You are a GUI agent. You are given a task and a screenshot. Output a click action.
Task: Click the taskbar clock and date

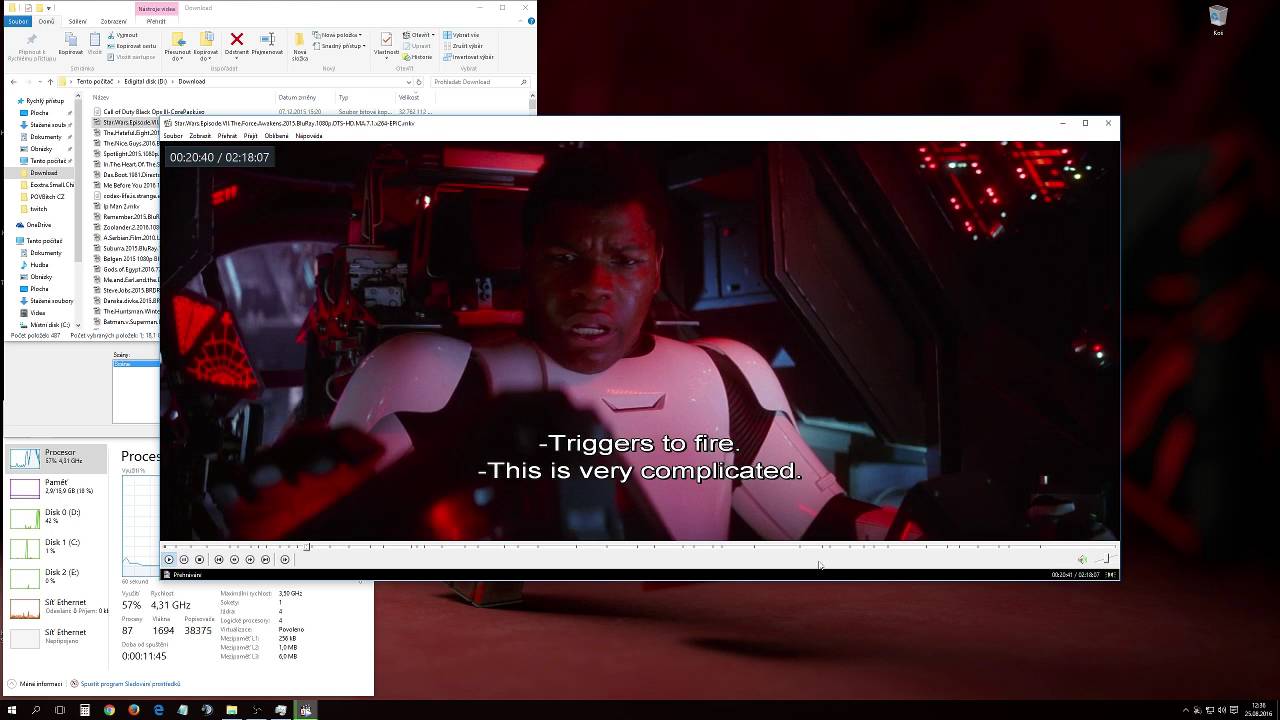click(x=1259, y=710)
